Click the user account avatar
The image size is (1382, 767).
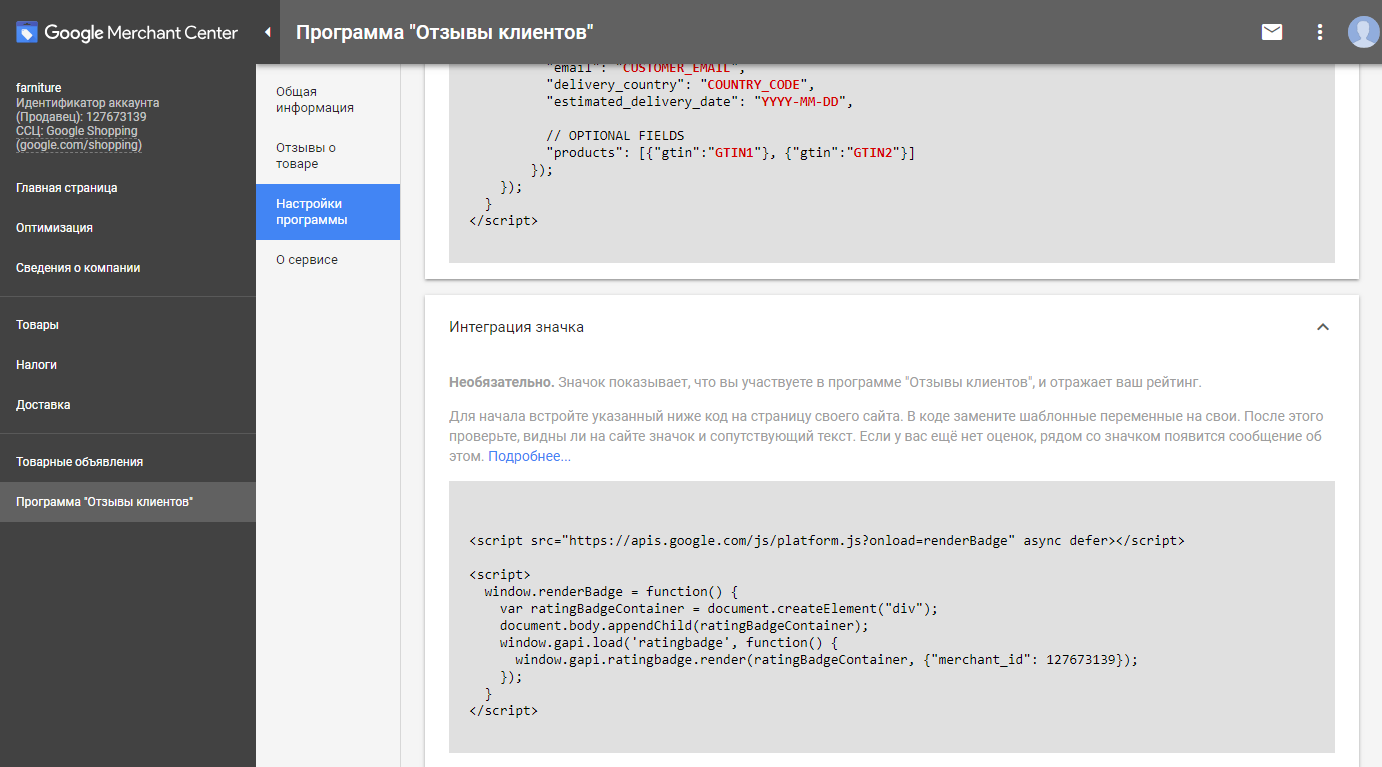1362,32
